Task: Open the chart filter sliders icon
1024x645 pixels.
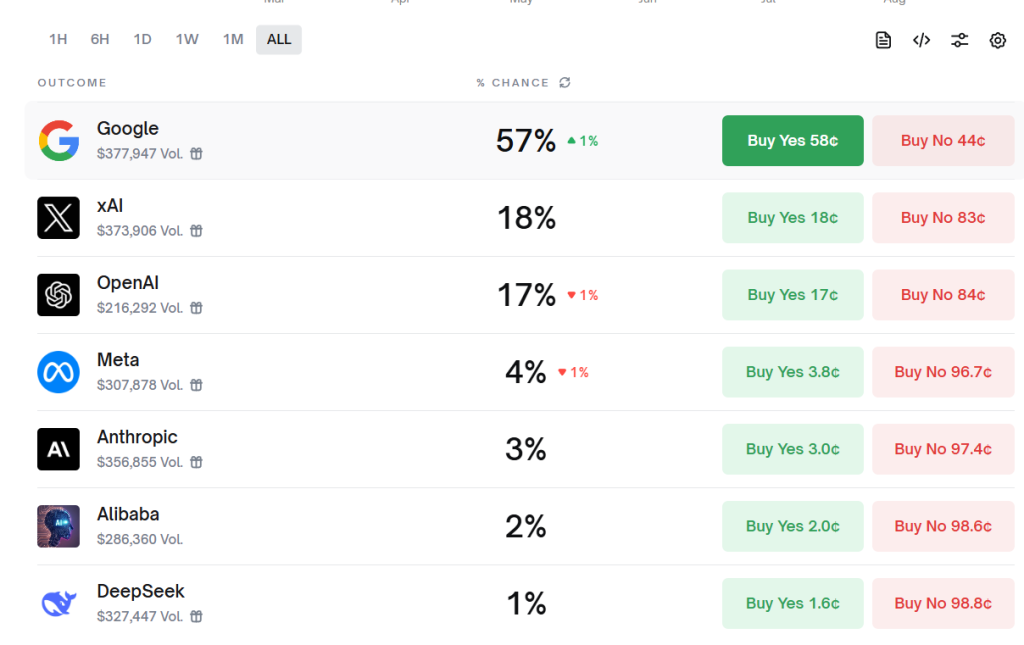Action: click(x=959, y=40)
